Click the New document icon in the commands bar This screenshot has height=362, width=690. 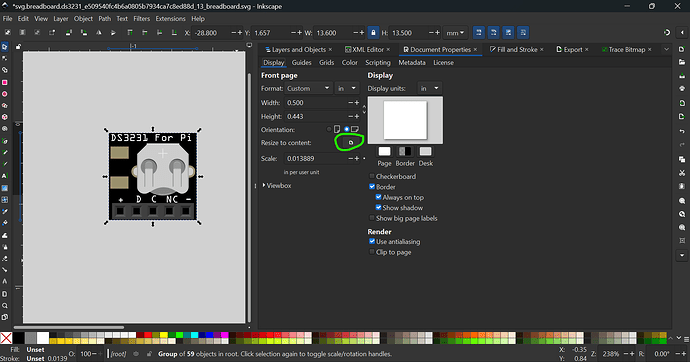click(x=682, y=49)
